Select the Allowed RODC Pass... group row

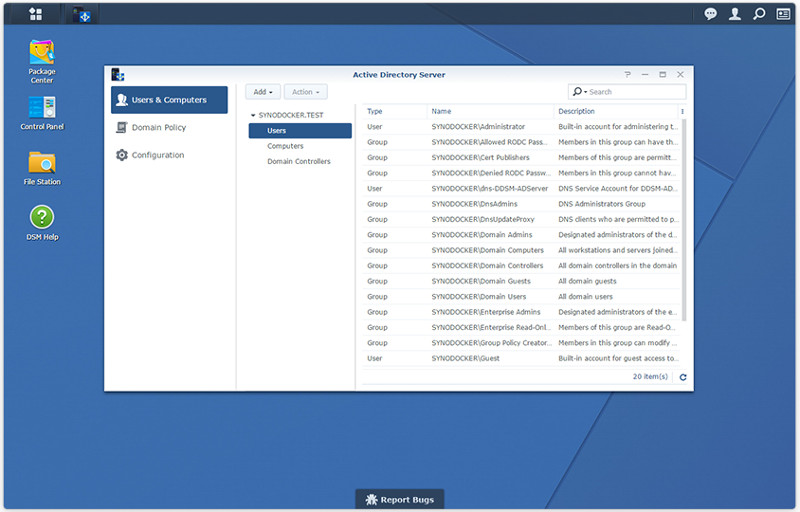[x=521, y=142]
